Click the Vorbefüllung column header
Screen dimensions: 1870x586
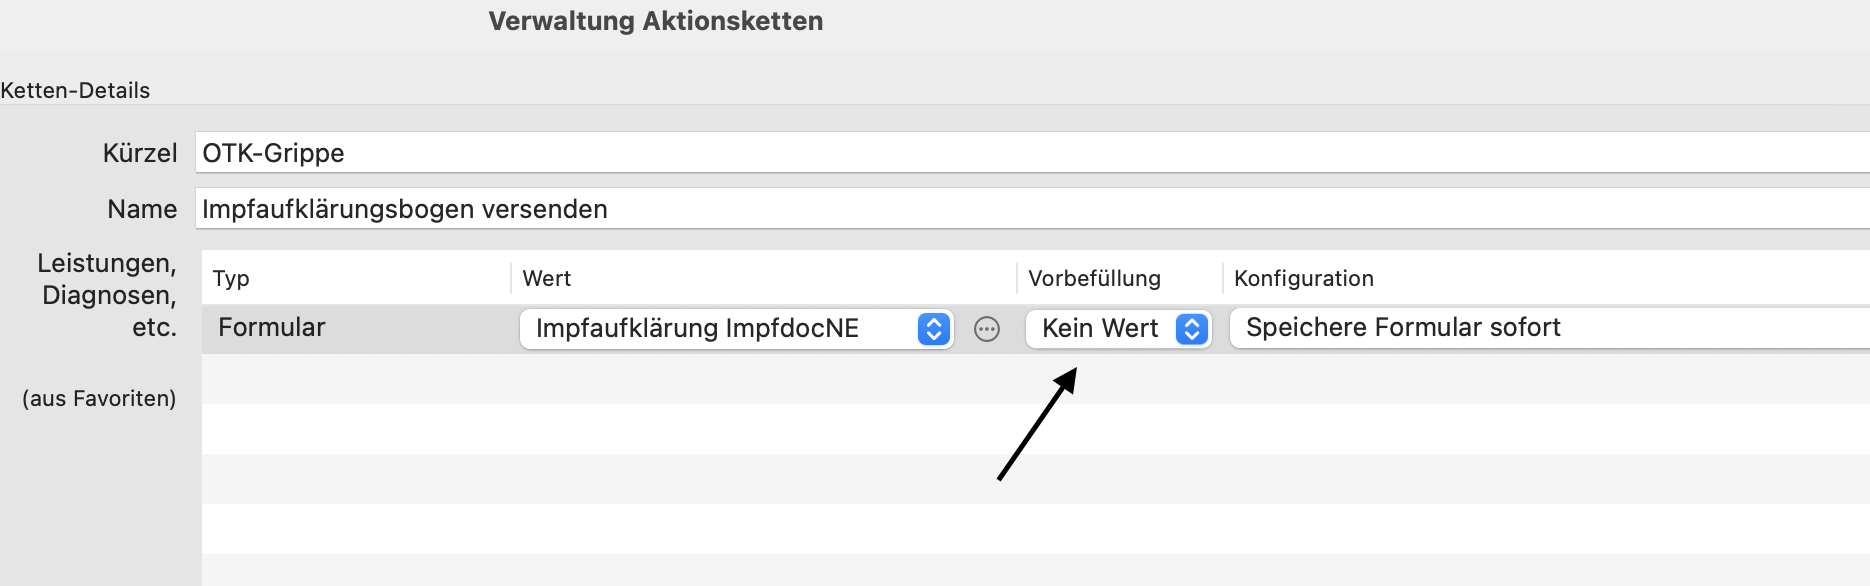coord(1094,279)
